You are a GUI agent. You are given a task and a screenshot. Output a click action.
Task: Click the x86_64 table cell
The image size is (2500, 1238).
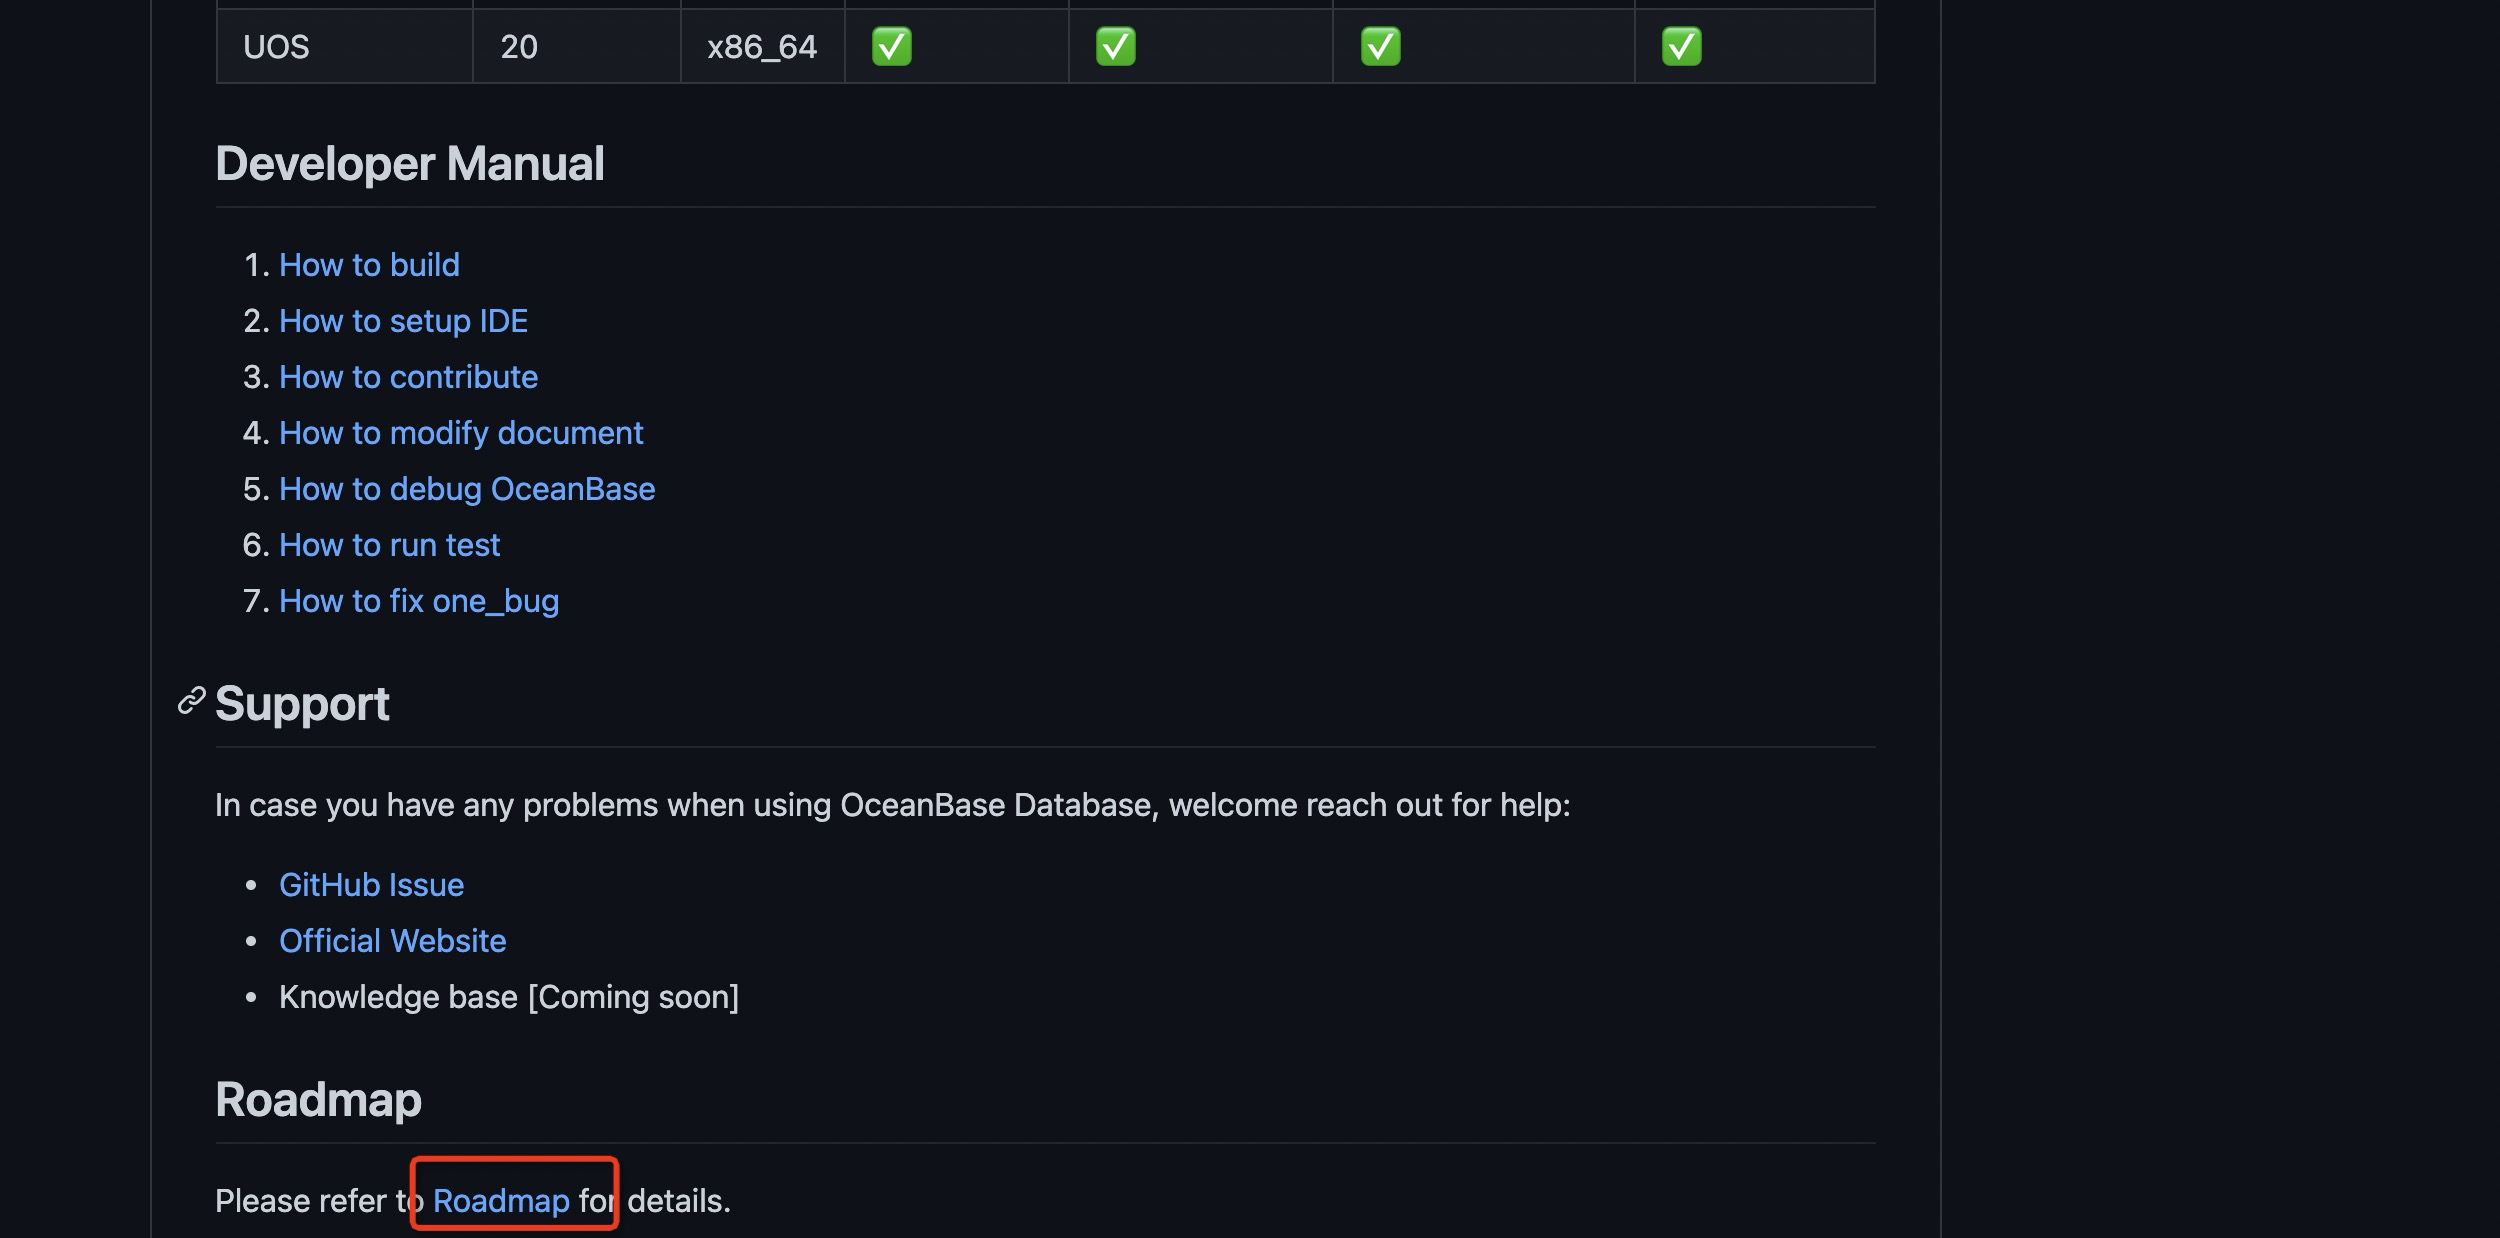[x=762, y=47]
